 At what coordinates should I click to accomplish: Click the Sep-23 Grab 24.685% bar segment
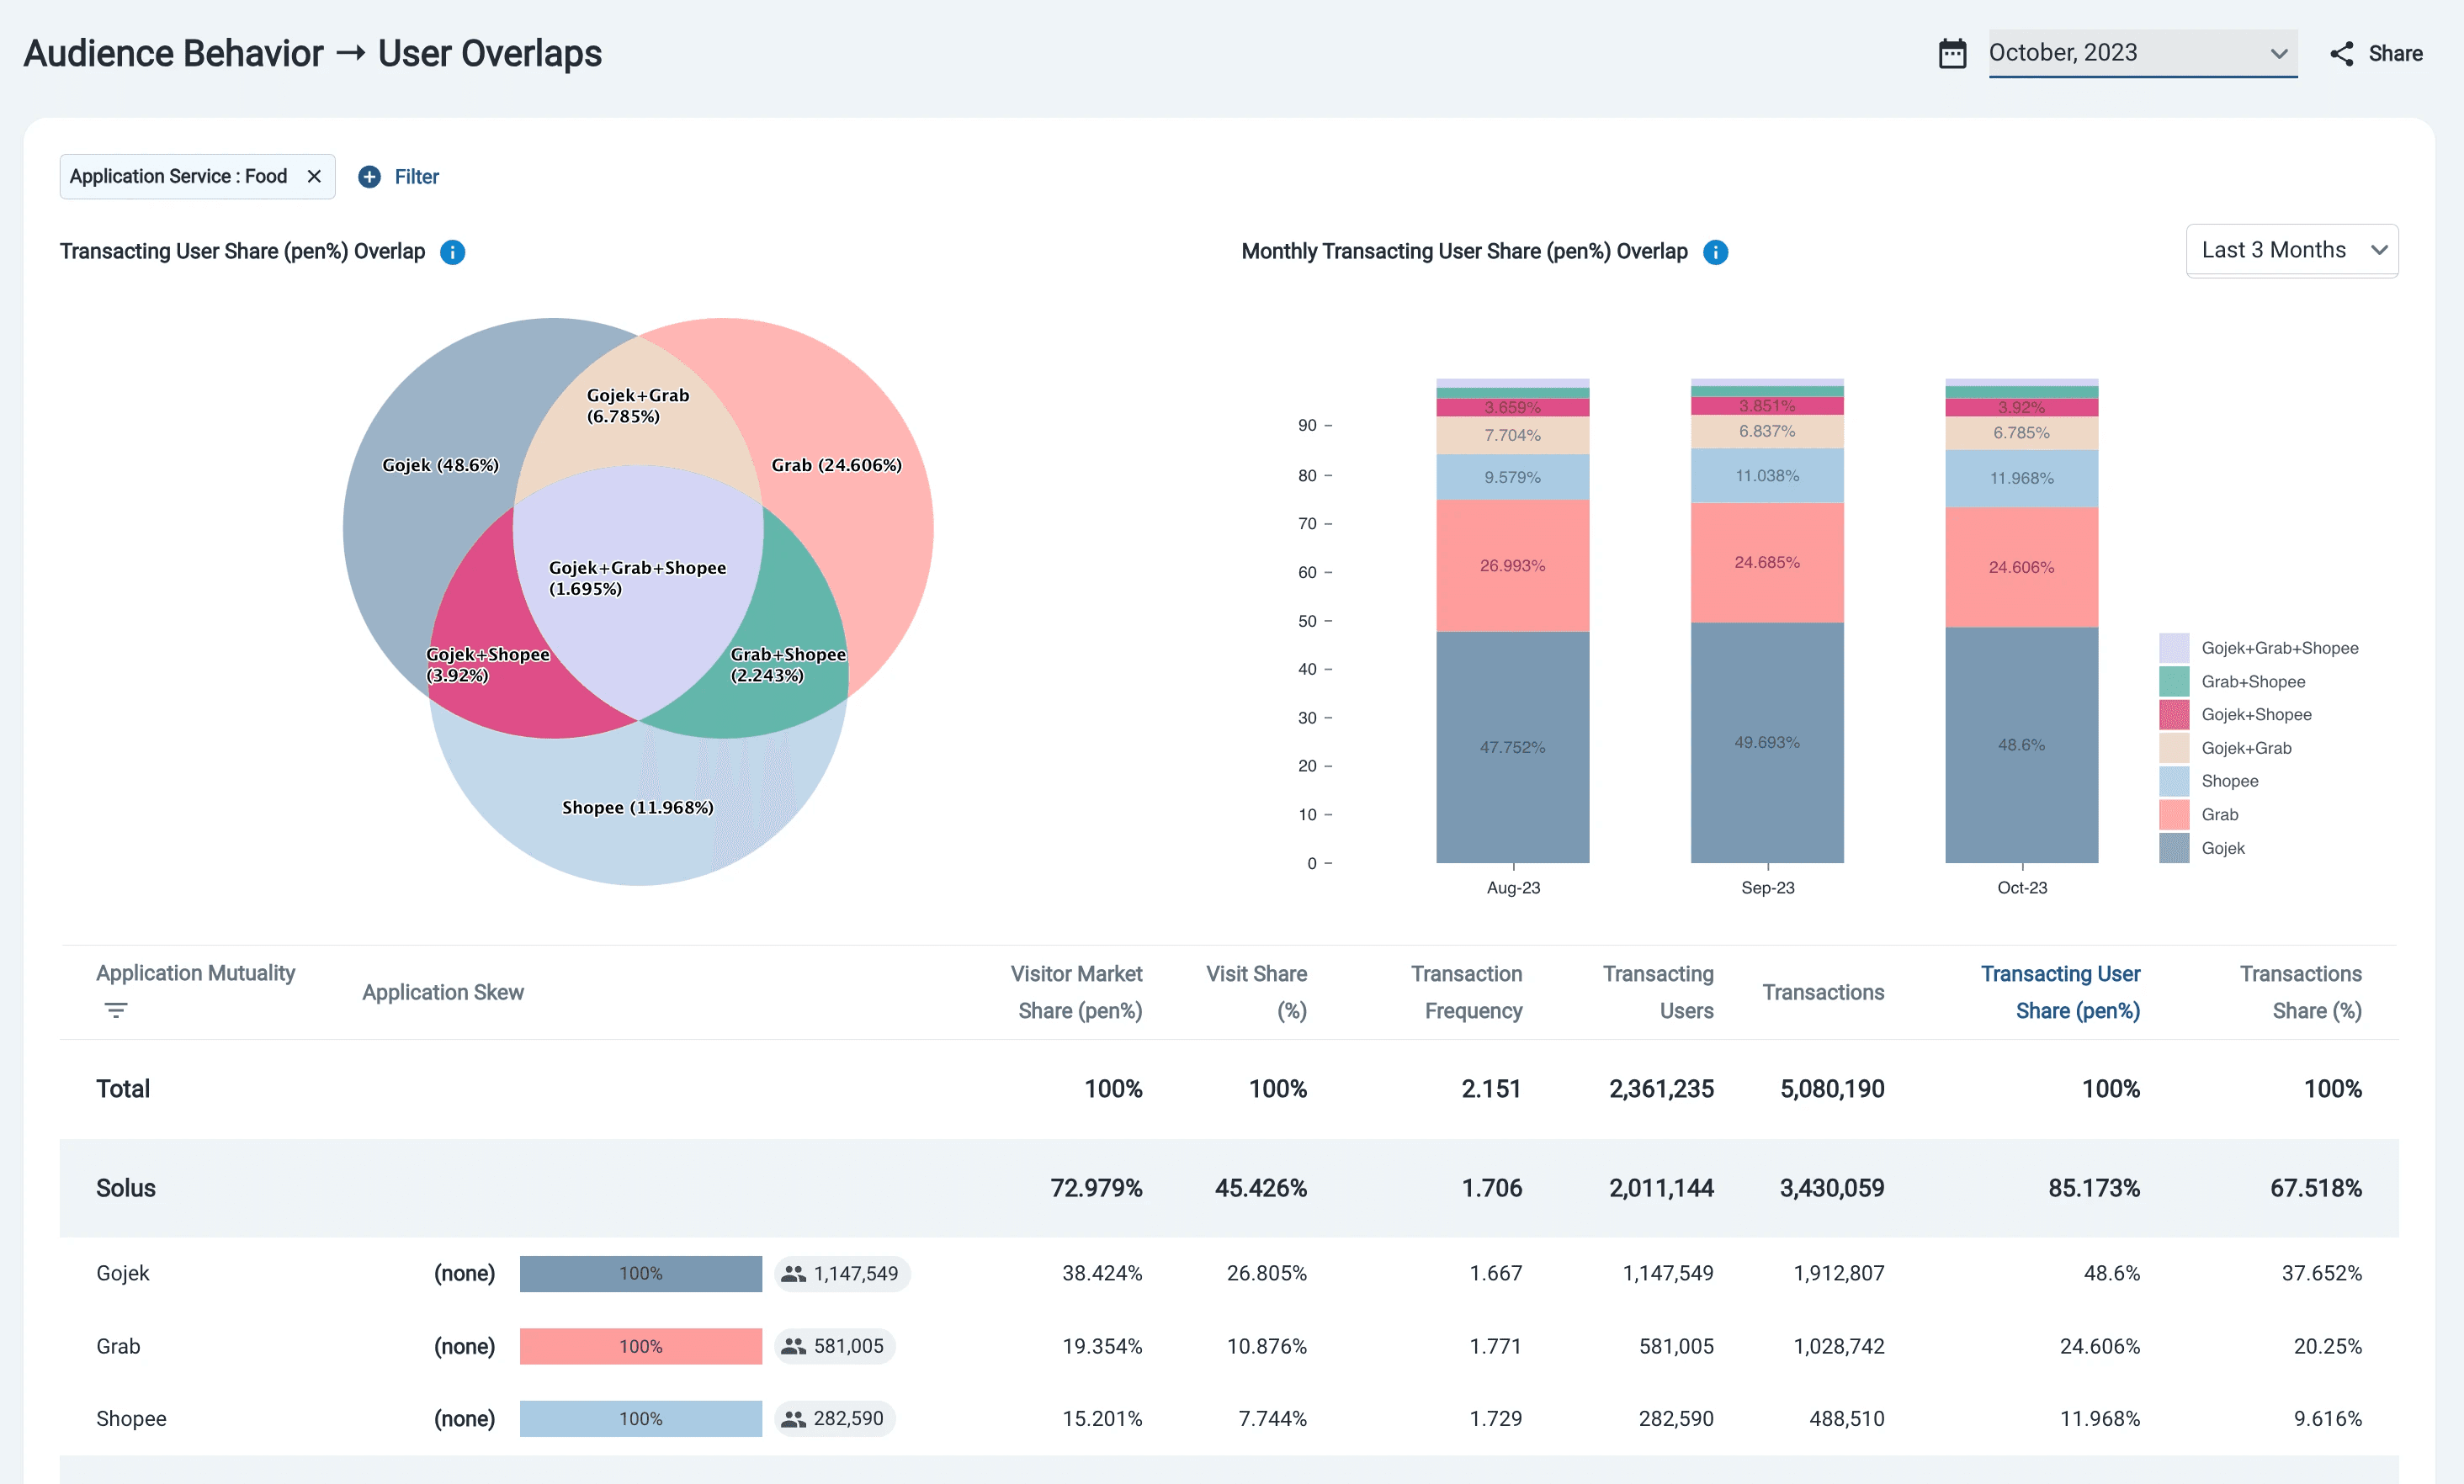1767,563
